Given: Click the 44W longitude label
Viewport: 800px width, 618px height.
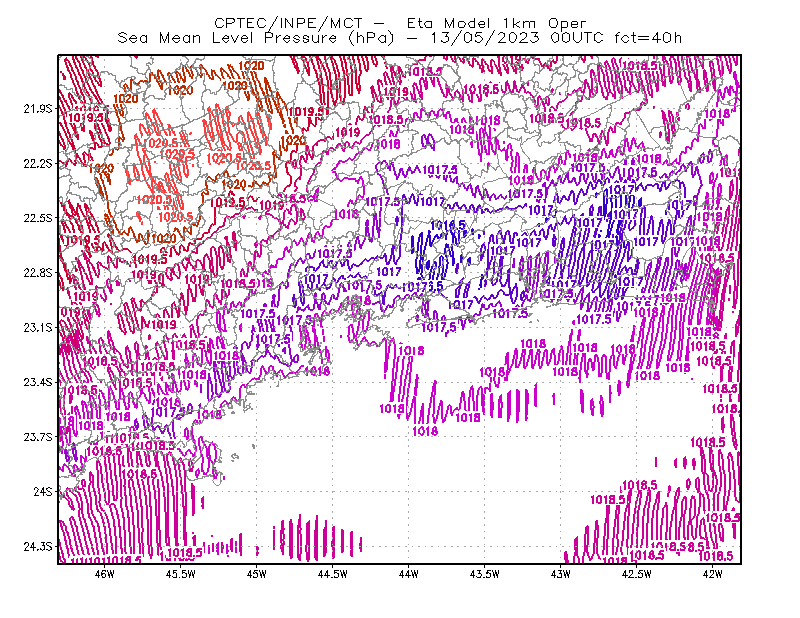Looking at the screenshot, I should point(409,574).
